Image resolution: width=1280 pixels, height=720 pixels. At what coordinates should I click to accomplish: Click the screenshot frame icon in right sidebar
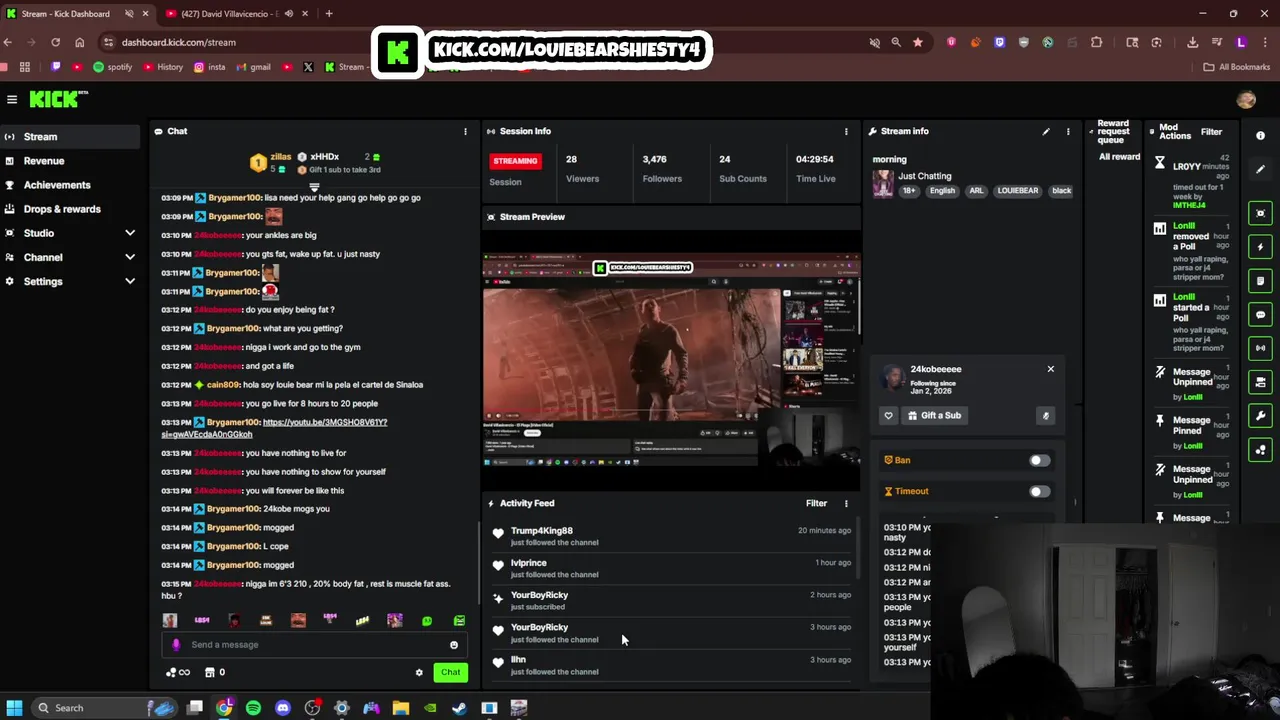click(x=1260, y=213)
